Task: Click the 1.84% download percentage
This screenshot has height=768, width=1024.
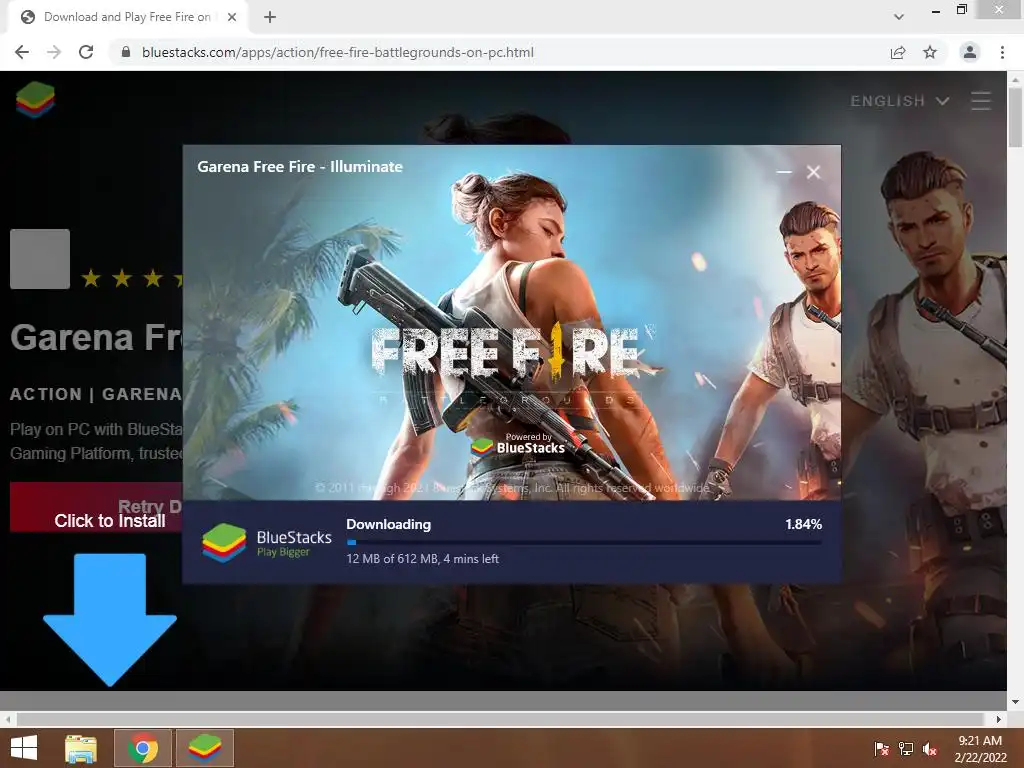Action: [x=803, y=524]
